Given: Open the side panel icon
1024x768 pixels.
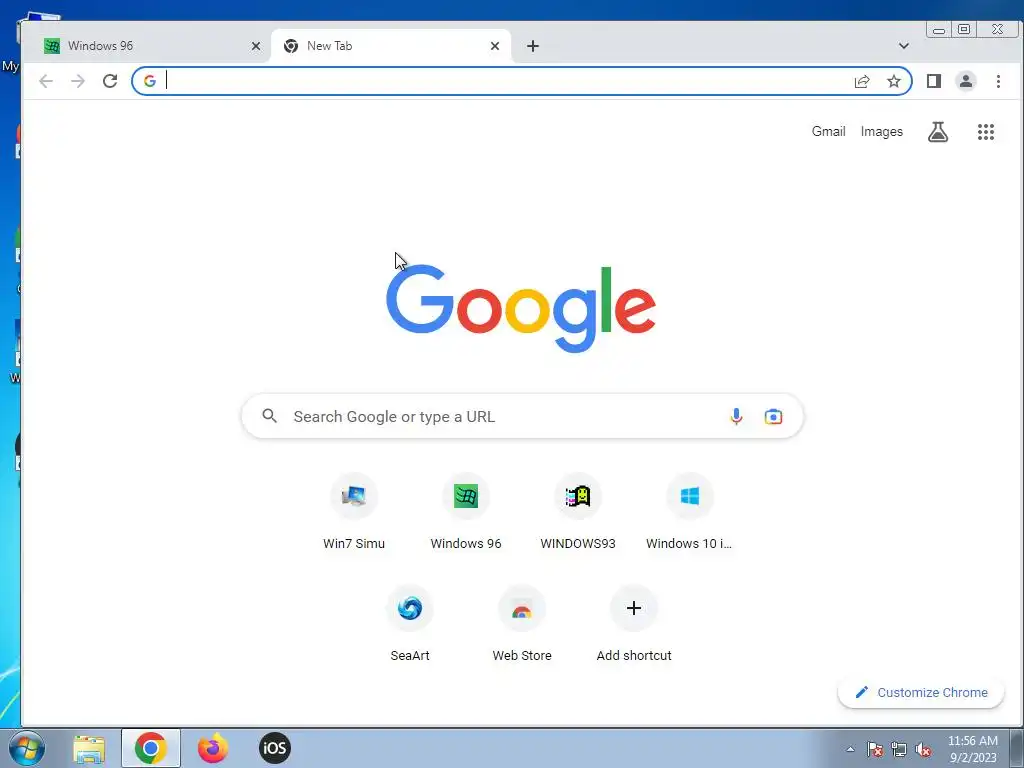Looking at the screenshot, I should pos(934,81).
